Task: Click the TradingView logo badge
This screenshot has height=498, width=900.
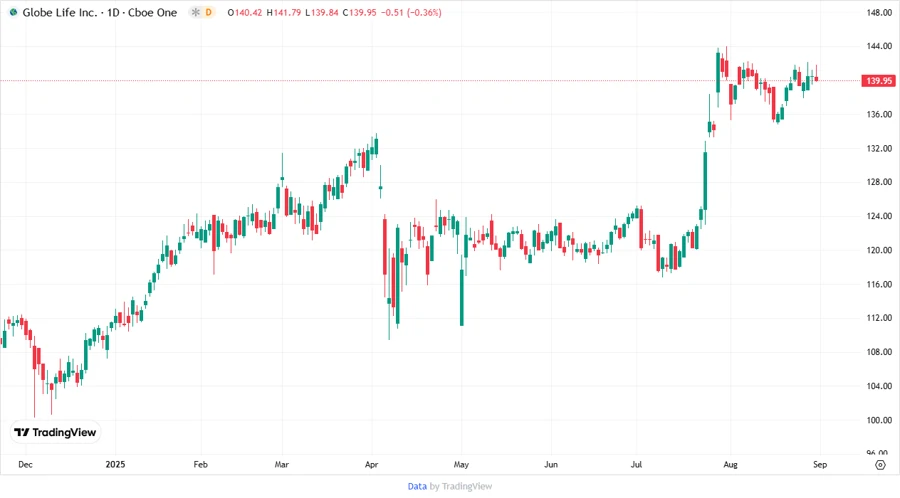Action: pyautogui.click(x=55, y=432)
